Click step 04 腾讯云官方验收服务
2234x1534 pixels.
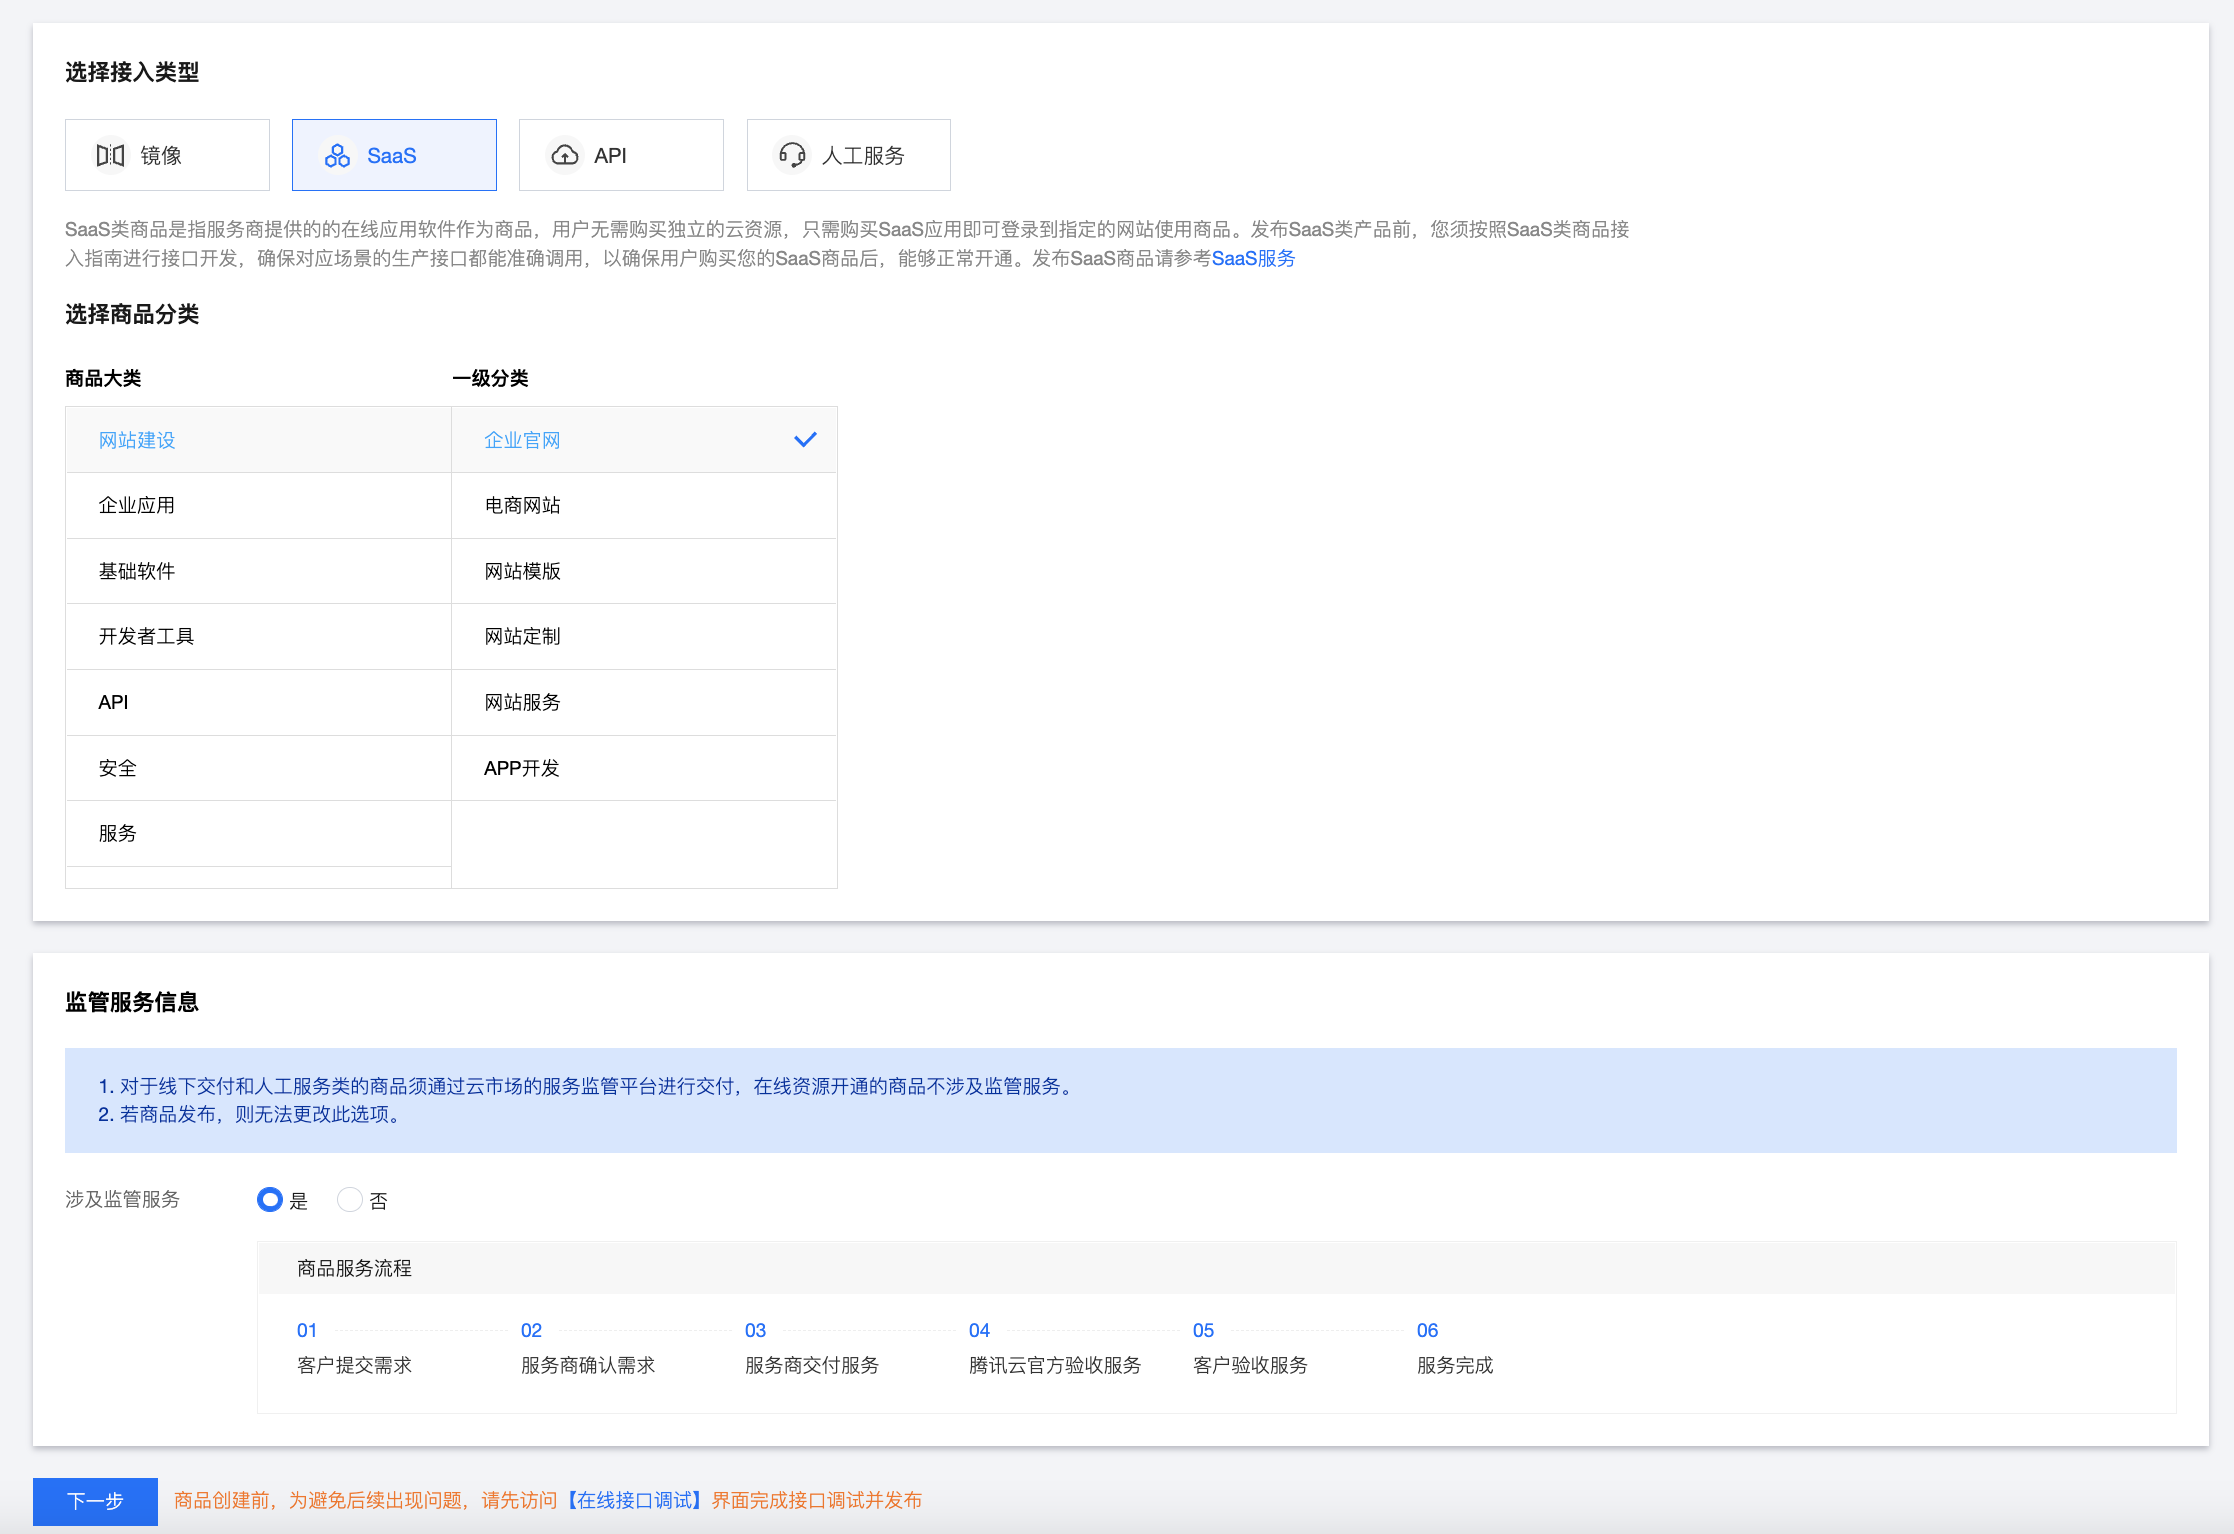click(x=1055, y=1348)
